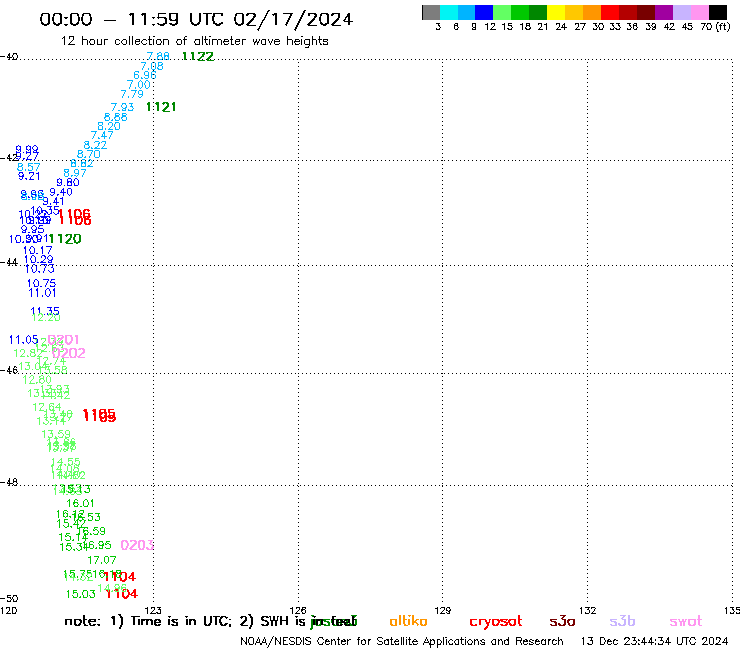Click the wave height value 9.21
The width and height of the screenshot is (740, 650).
click(29, 176)
